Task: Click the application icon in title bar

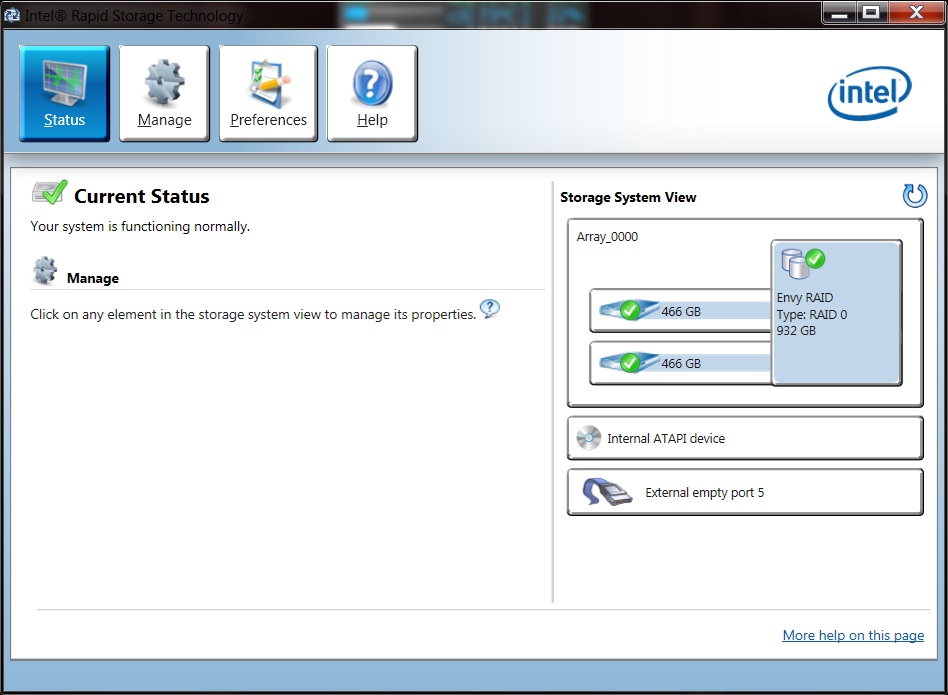Action: 11,15
